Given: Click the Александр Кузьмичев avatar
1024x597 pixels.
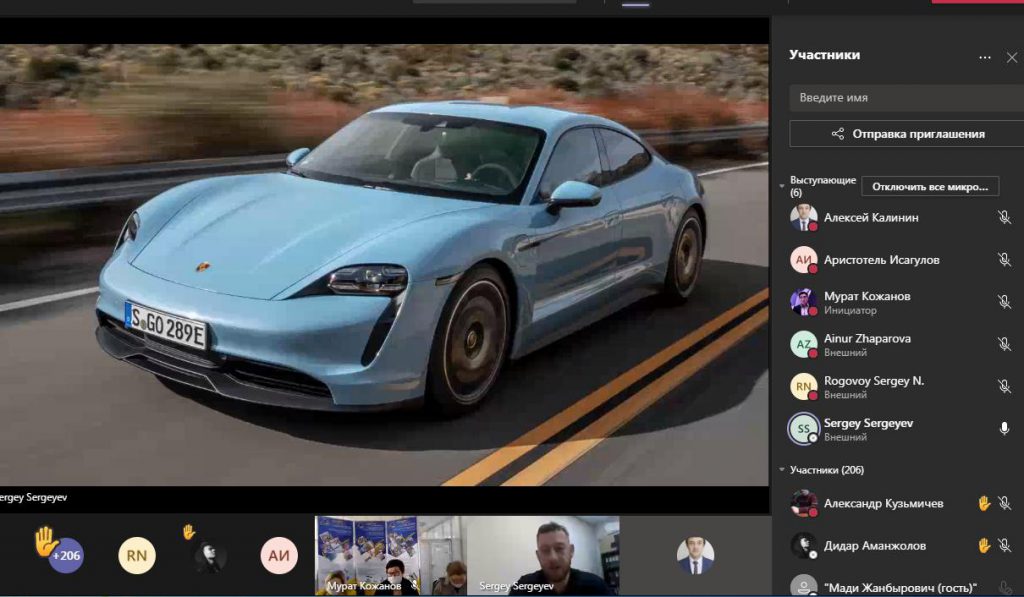Looking at the screenshot, I should (804, 504).
